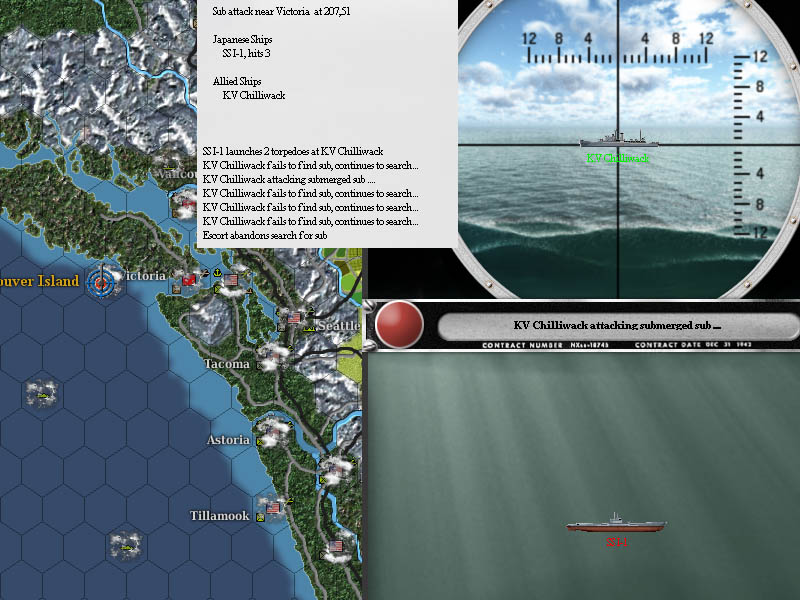Select the US flag base east of Victoria

(x=231, y=280)
